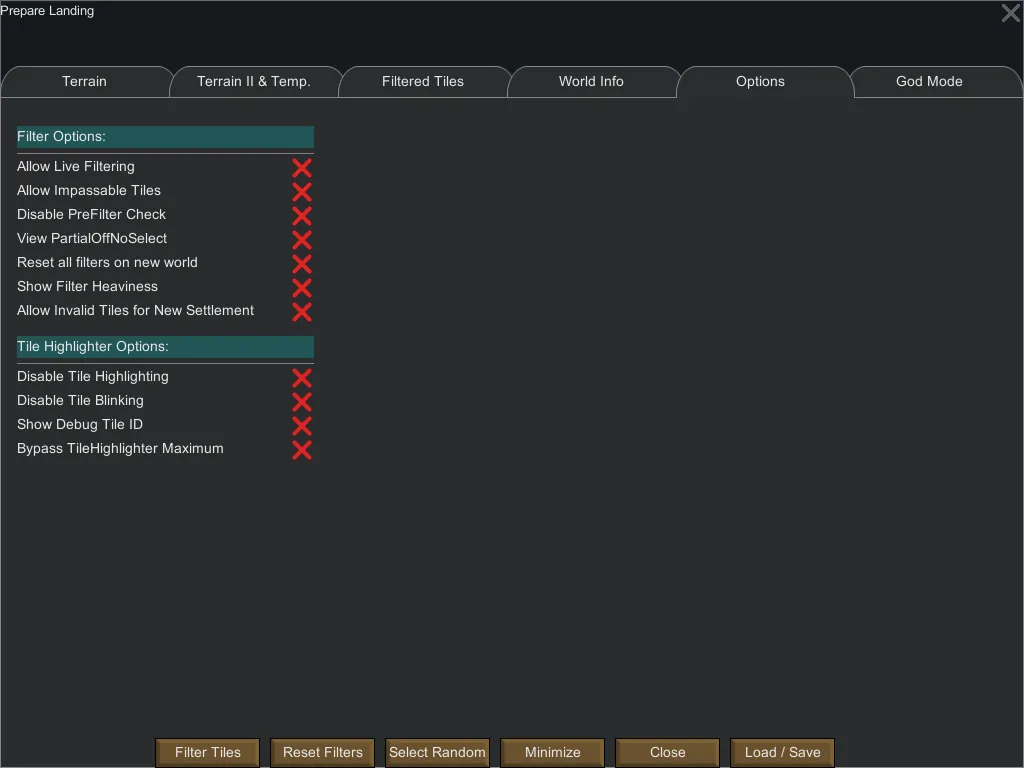
Task: Turn on Show Filter Heaviness
Action: 301,287
